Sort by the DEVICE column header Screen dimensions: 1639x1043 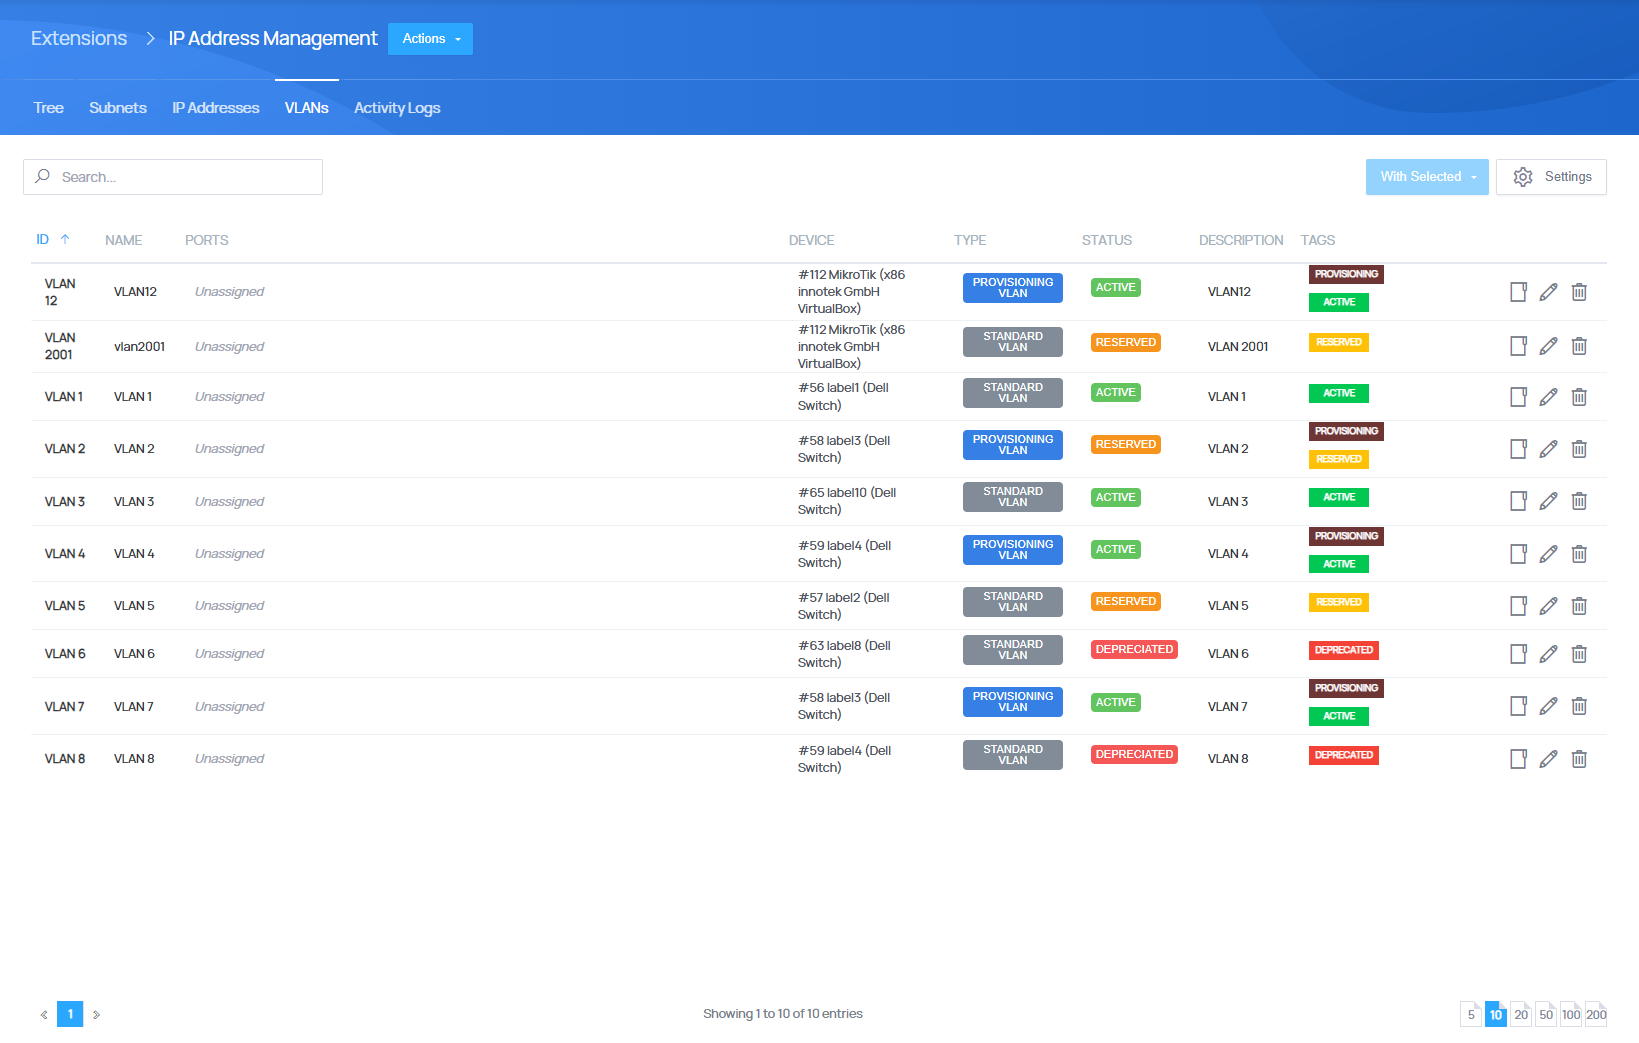click(812, 240)
